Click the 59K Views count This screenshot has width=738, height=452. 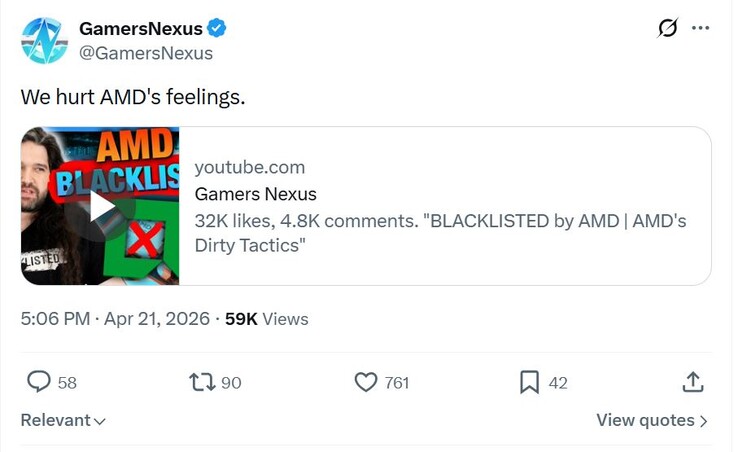[267, 319]
